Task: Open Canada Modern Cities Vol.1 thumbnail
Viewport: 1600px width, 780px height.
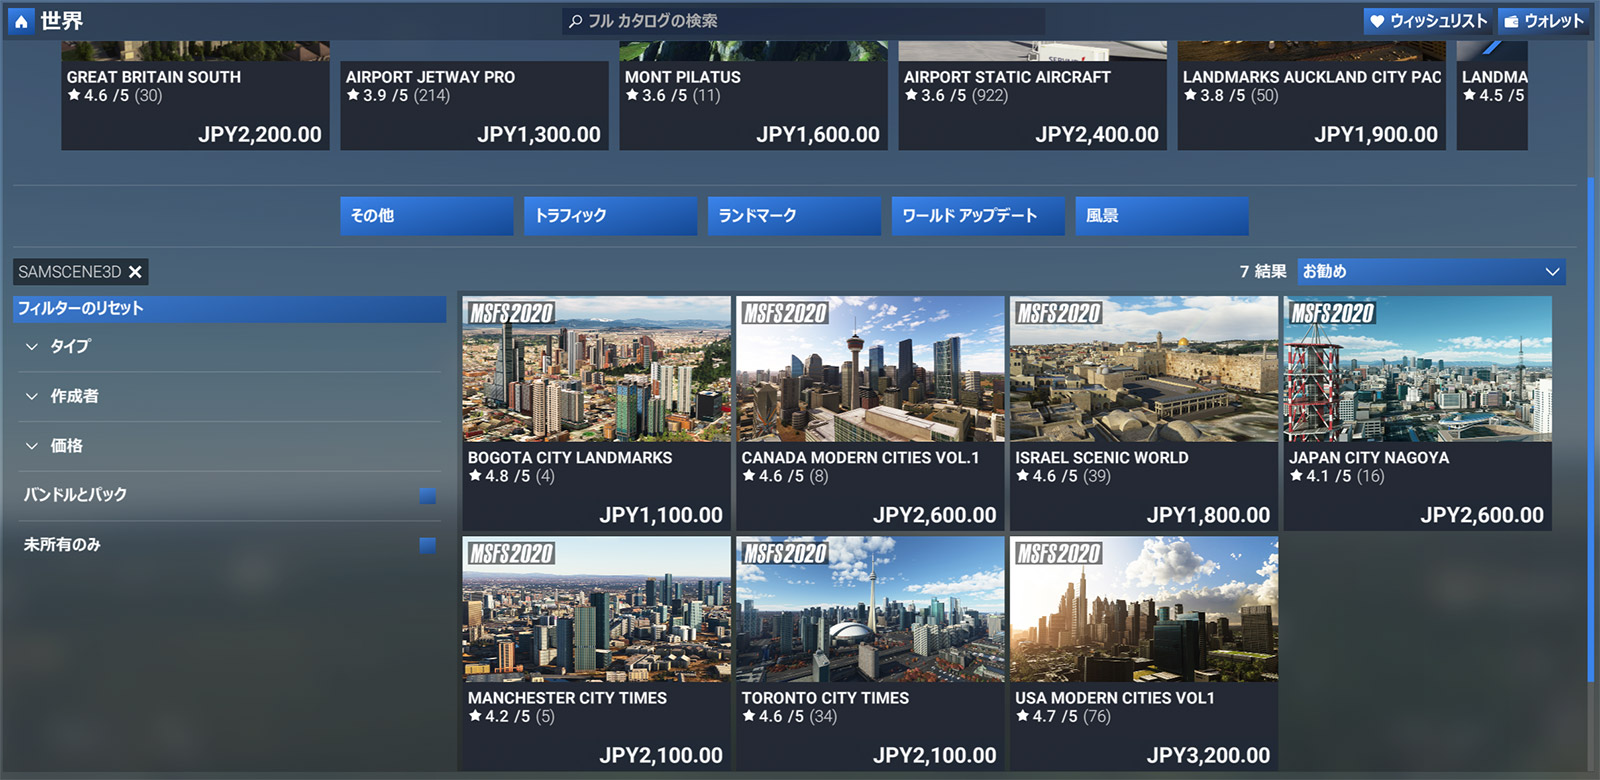Action: [871, 369]
